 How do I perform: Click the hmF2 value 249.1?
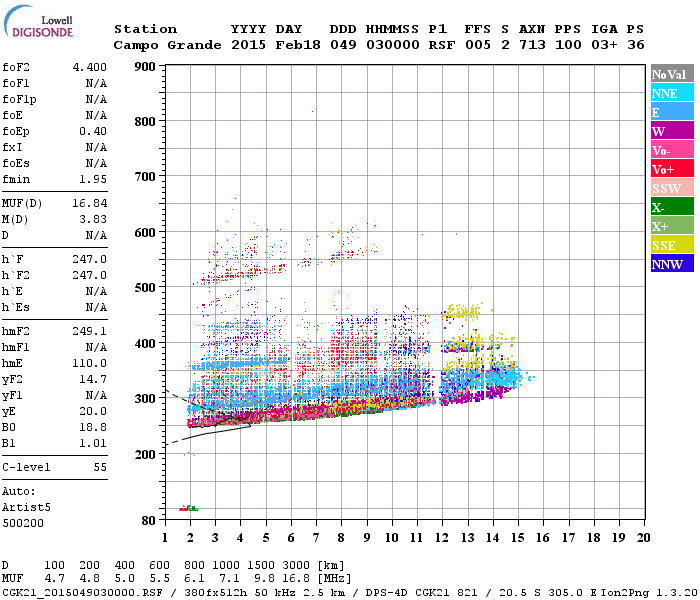tap(90, 331)
